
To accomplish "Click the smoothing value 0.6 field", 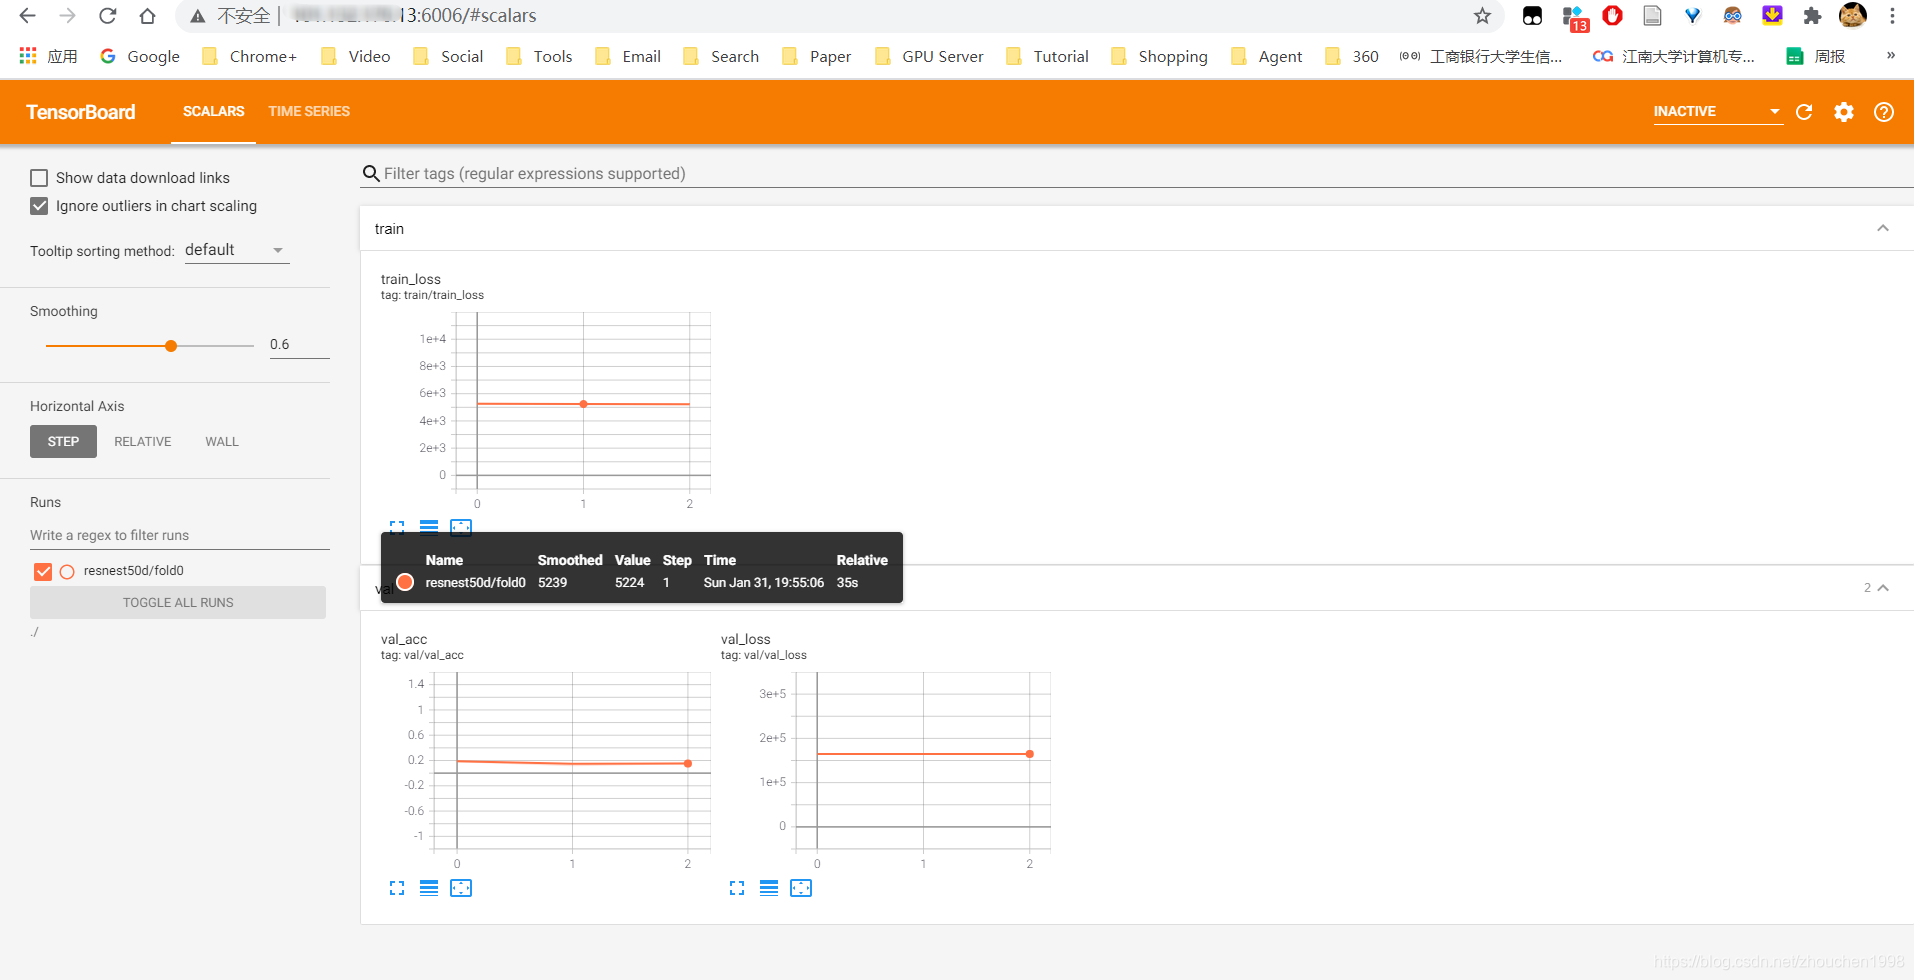I will (299, 345).
